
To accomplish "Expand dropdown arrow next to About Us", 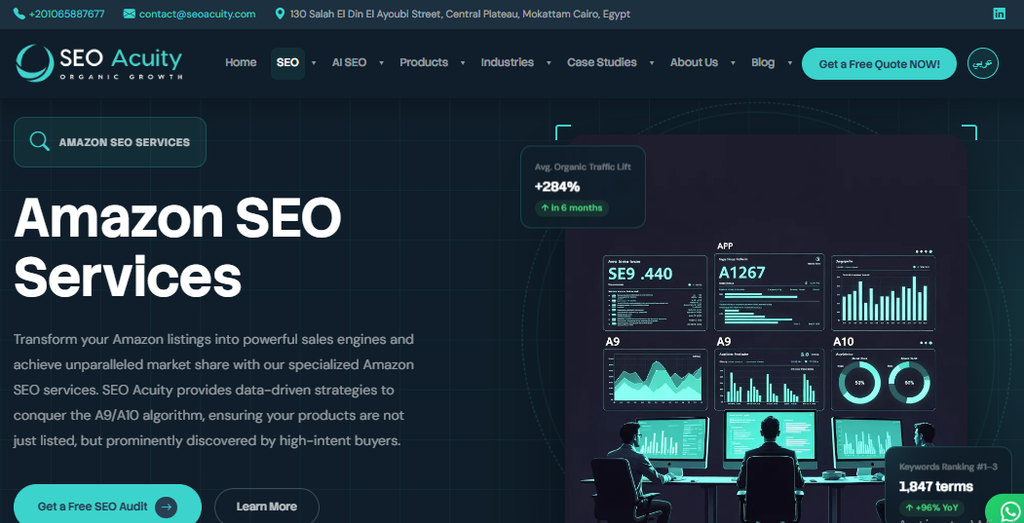I will [x=733, y=63].
